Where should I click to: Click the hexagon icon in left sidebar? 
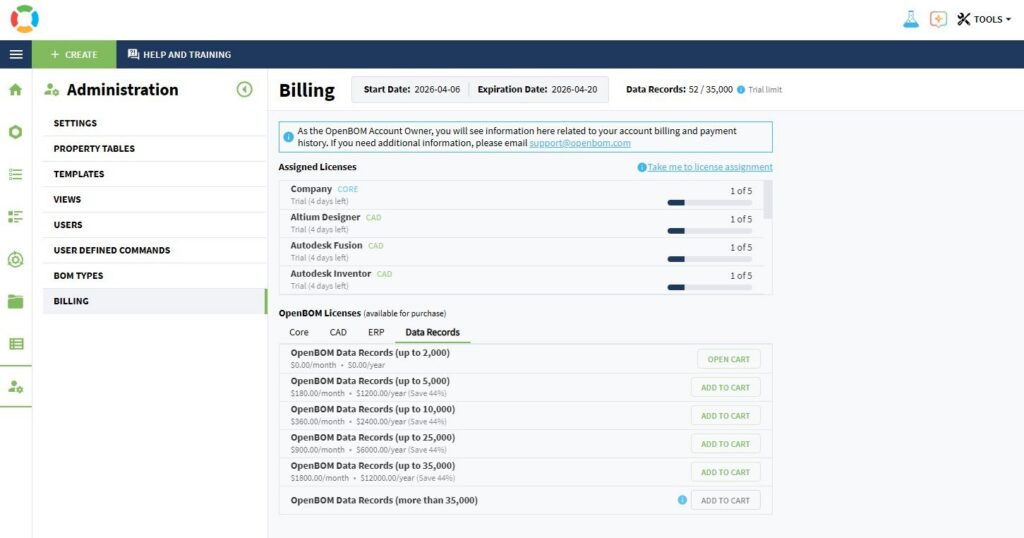click(x=16, y=132)
